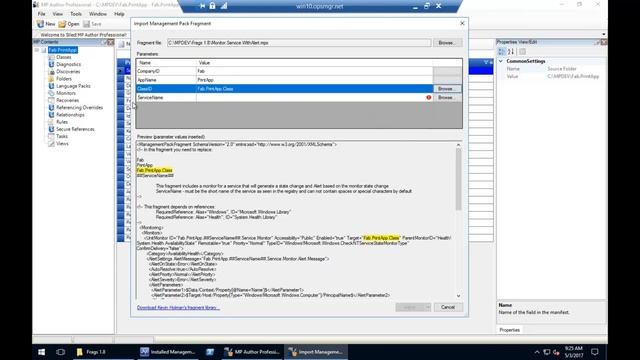Open the toolbar overflow arrow at right
Viewport: 640px width, 360px height.
604,35
